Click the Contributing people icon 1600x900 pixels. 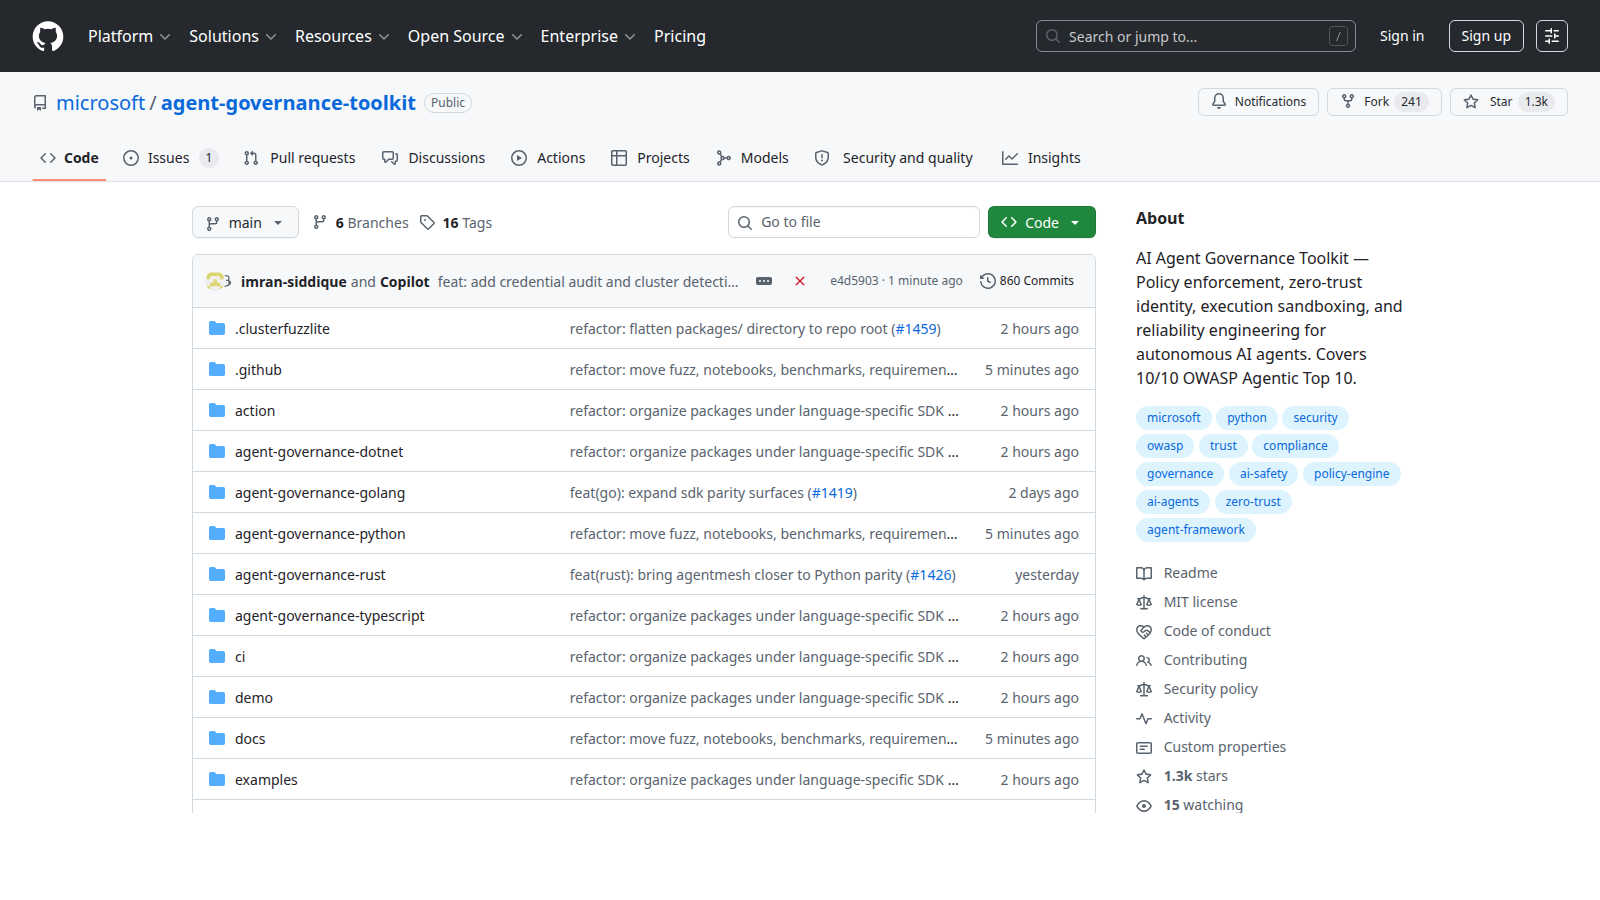coord(1144,660)
